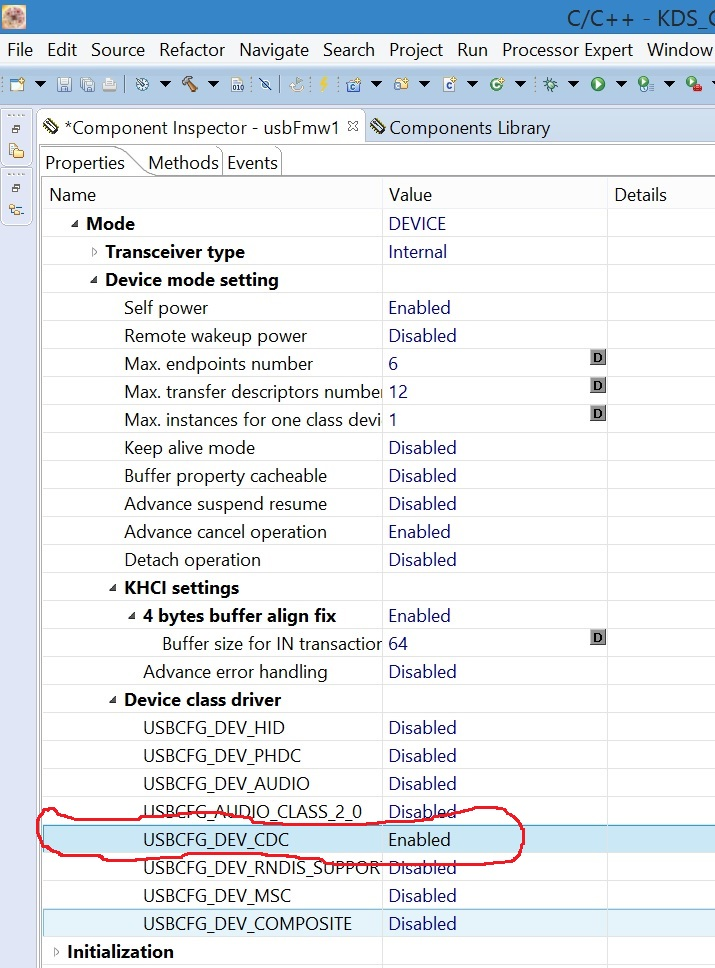Open the Refactor menu
This screenshot has width=715, height=968.
point(192,49)
